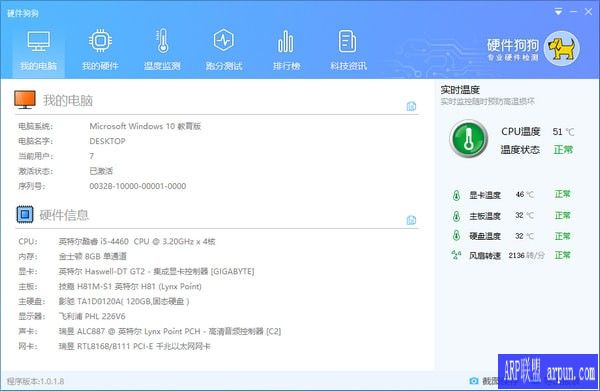Open the title bar dropdown menu arrow
This screenshot has width=600, height=391.
[x=558, y=12]
